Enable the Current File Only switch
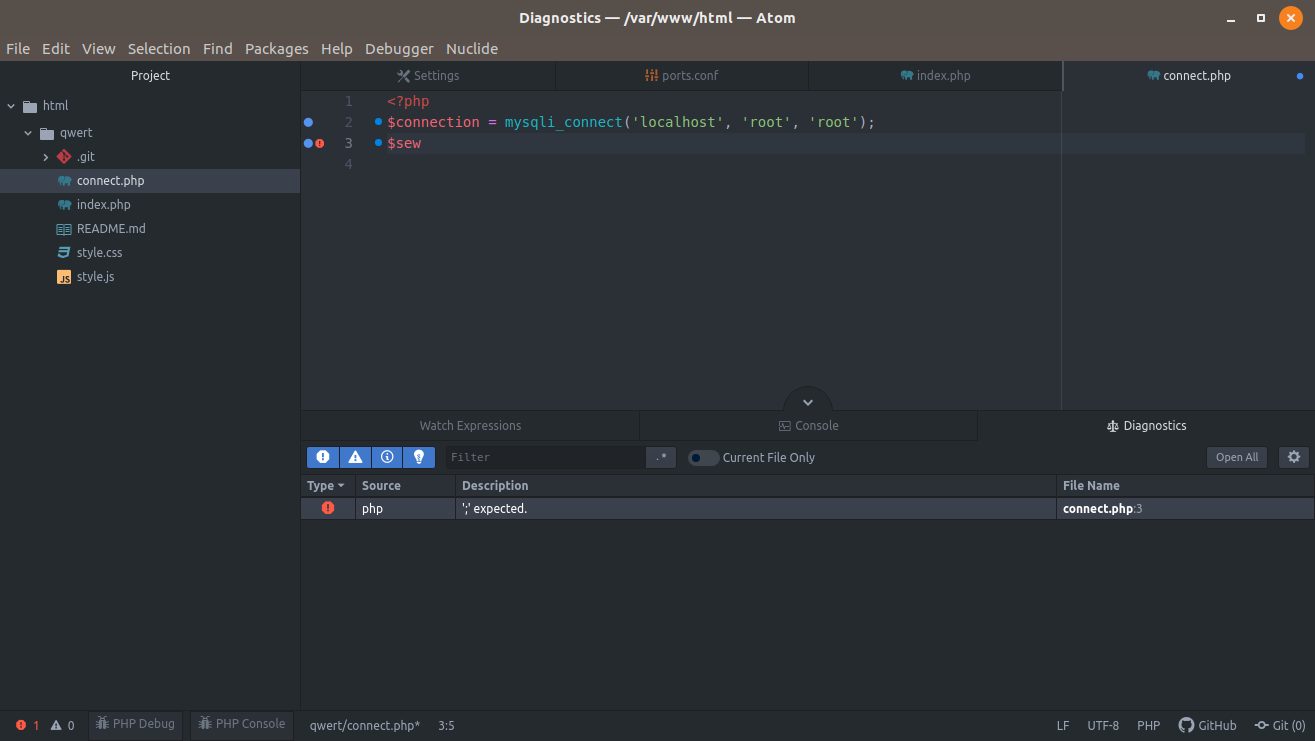 click(x=704, y=458)
